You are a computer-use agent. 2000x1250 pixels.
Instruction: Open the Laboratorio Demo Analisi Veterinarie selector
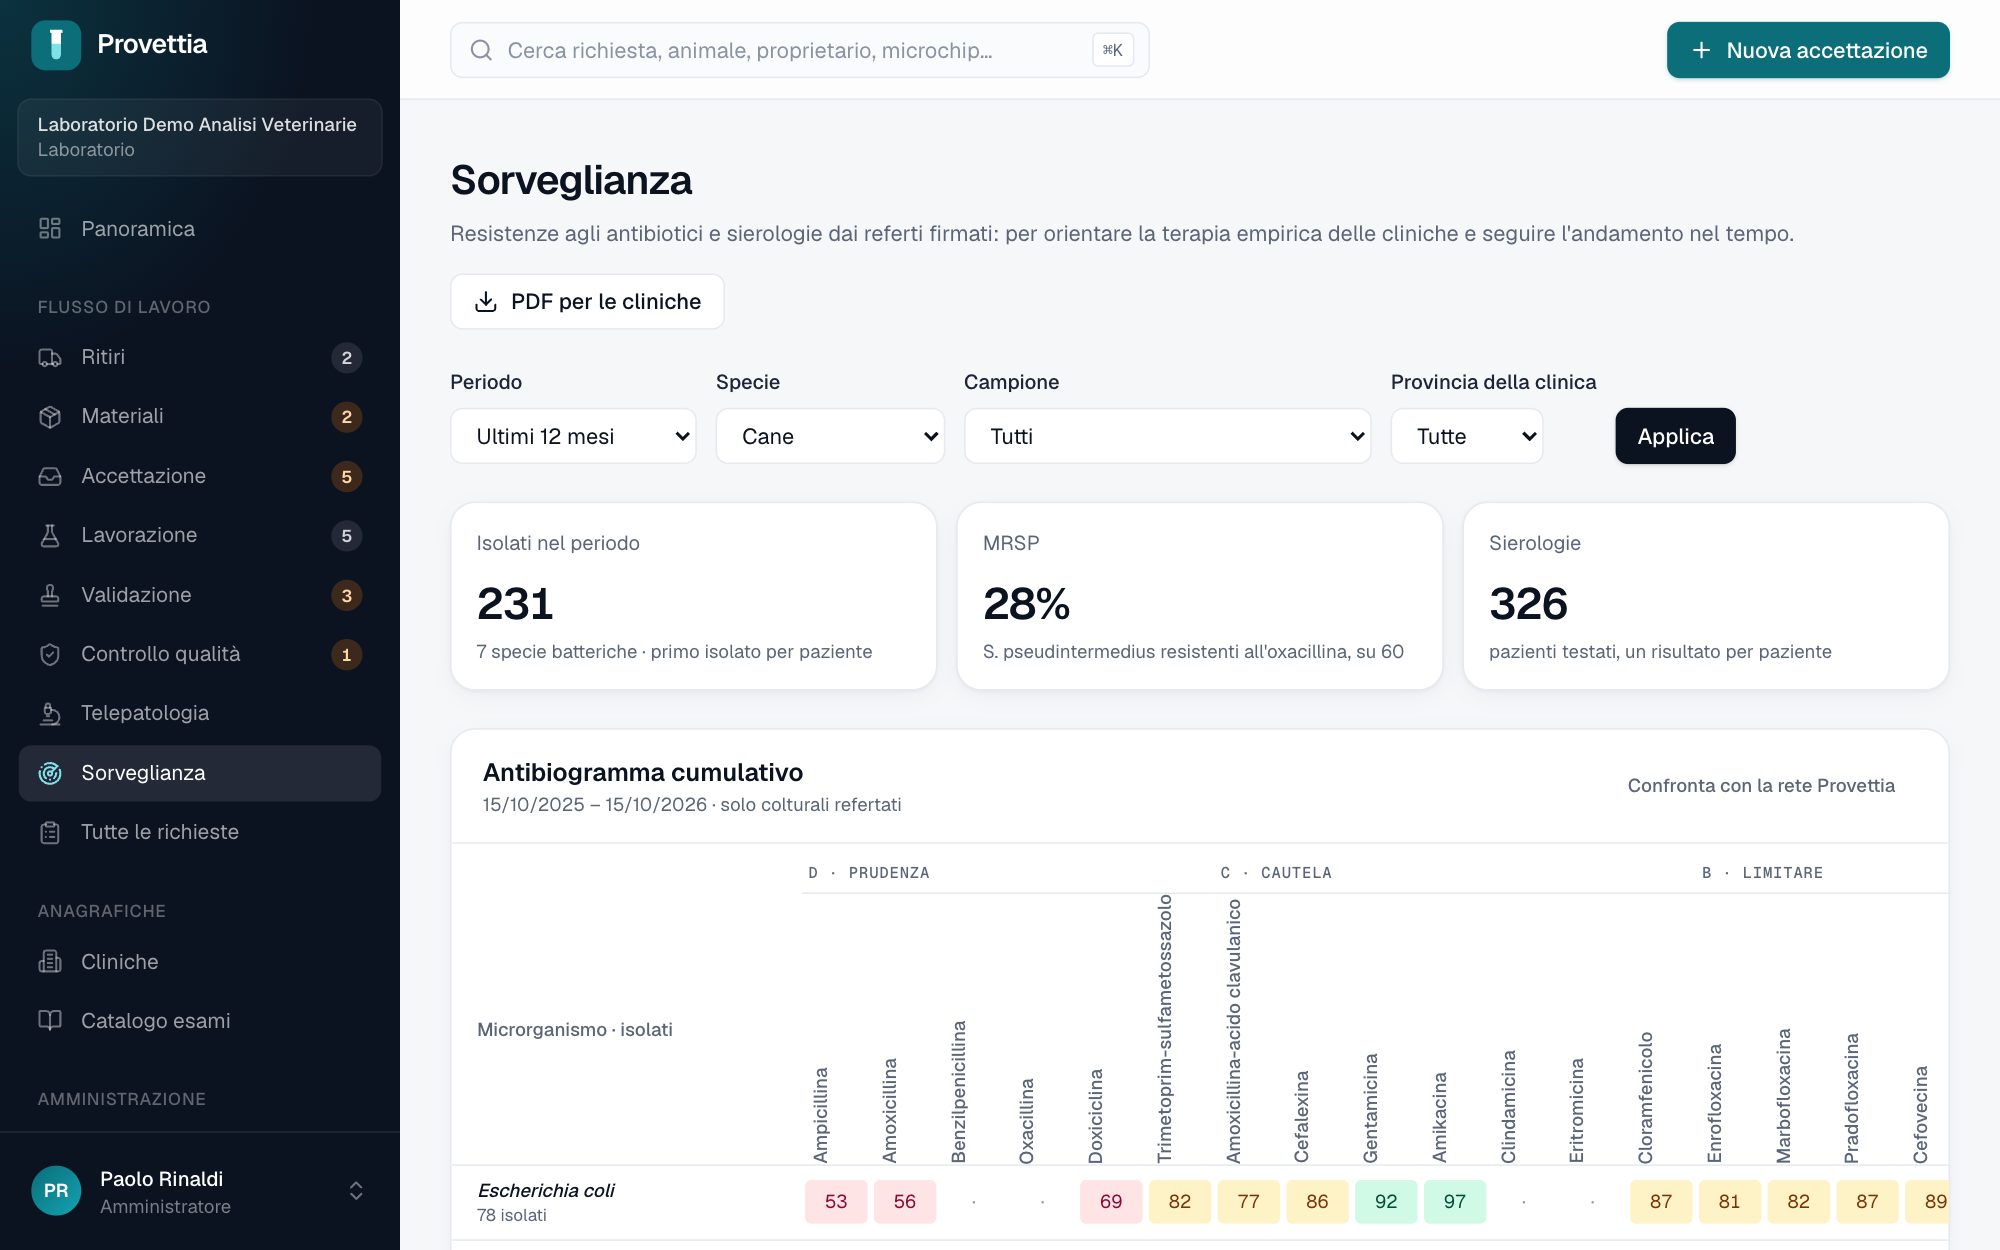tap(200, 137)
